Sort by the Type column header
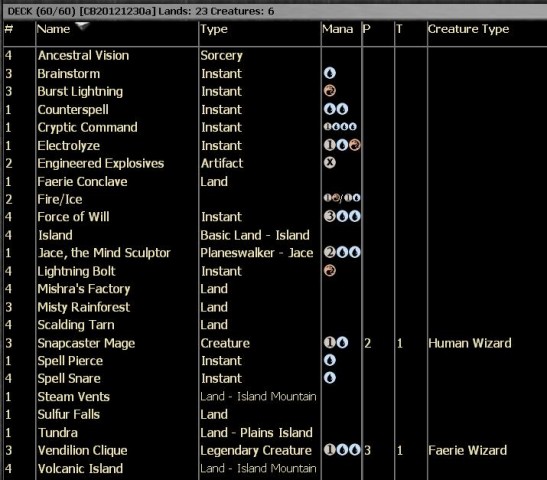This screenshot has height=480, width=547. 214,29
